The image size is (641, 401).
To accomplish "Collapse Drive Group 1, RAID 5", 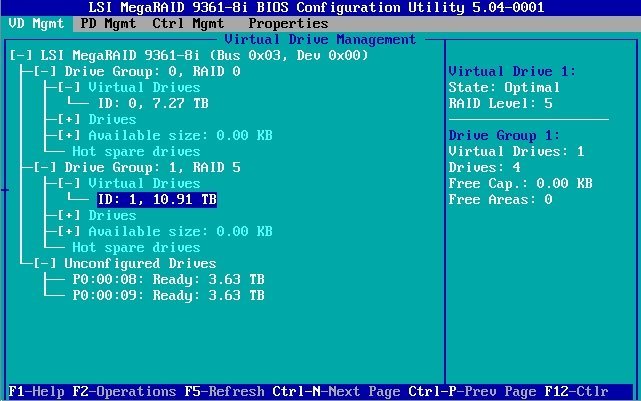I will coord(45,168).
